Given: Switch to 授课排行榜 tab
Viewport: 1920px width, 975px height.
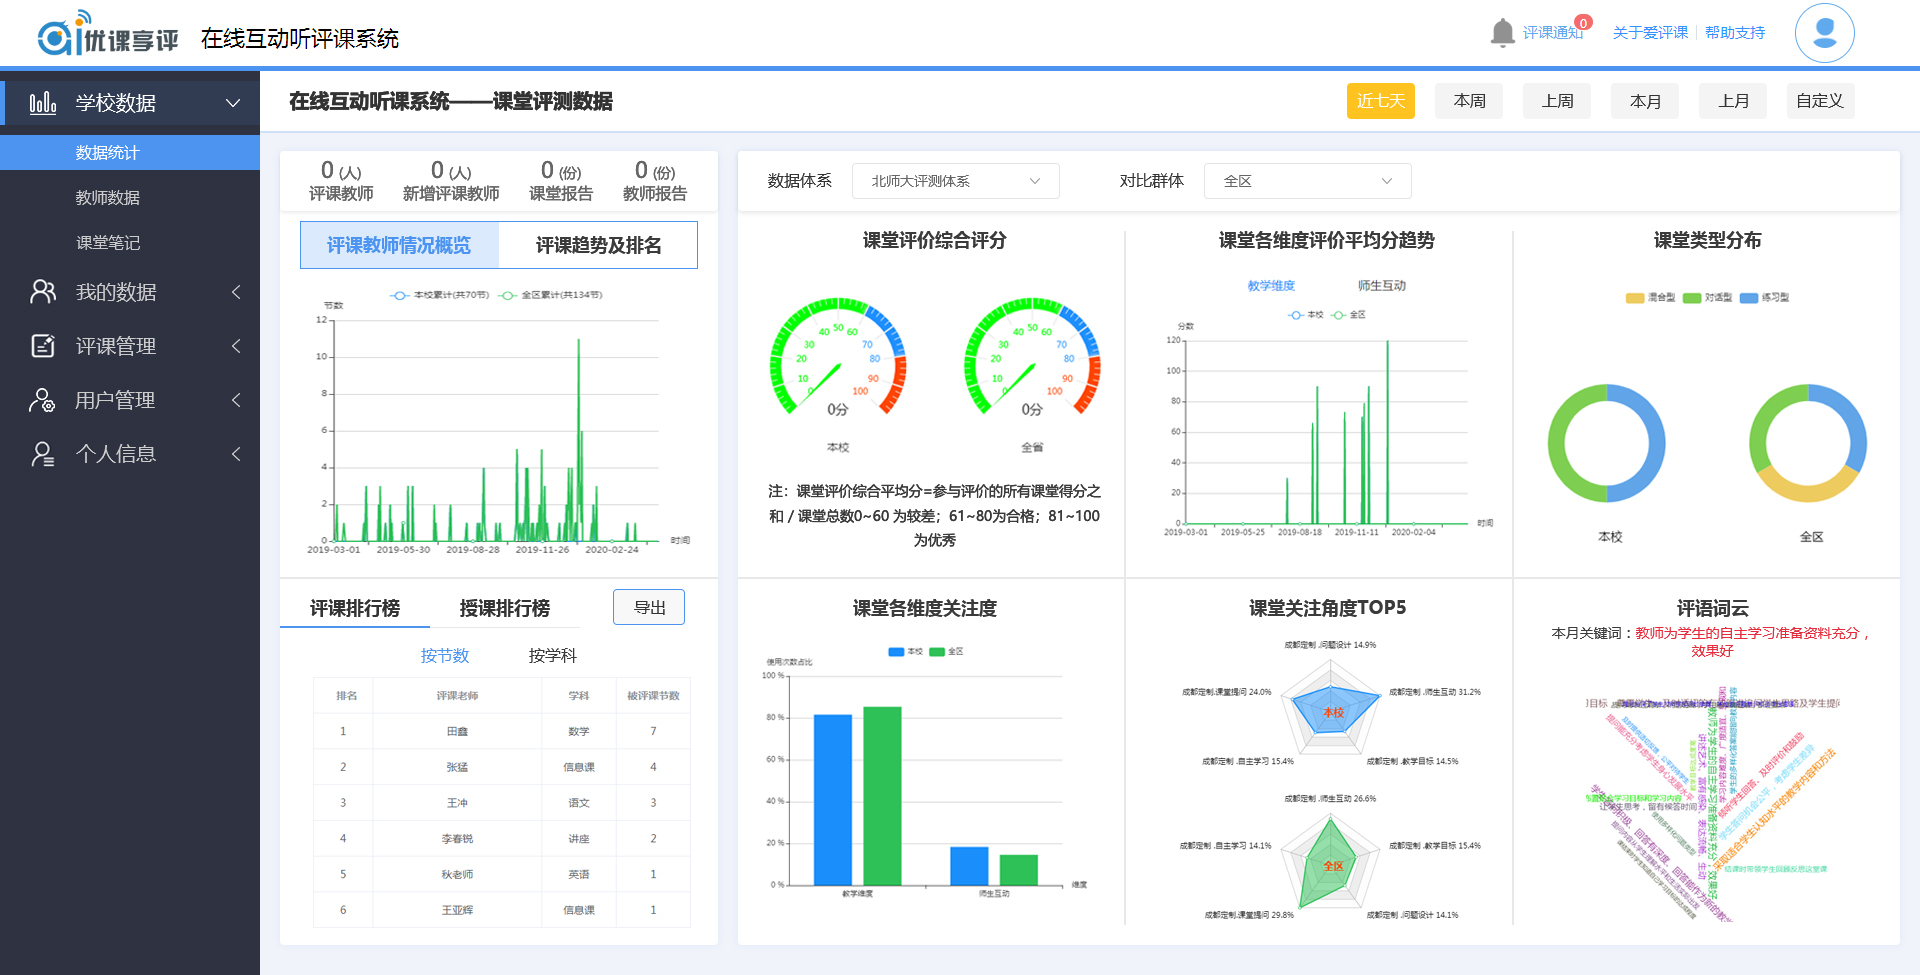Looking at the screenshot, I should [x=504, y=608].
